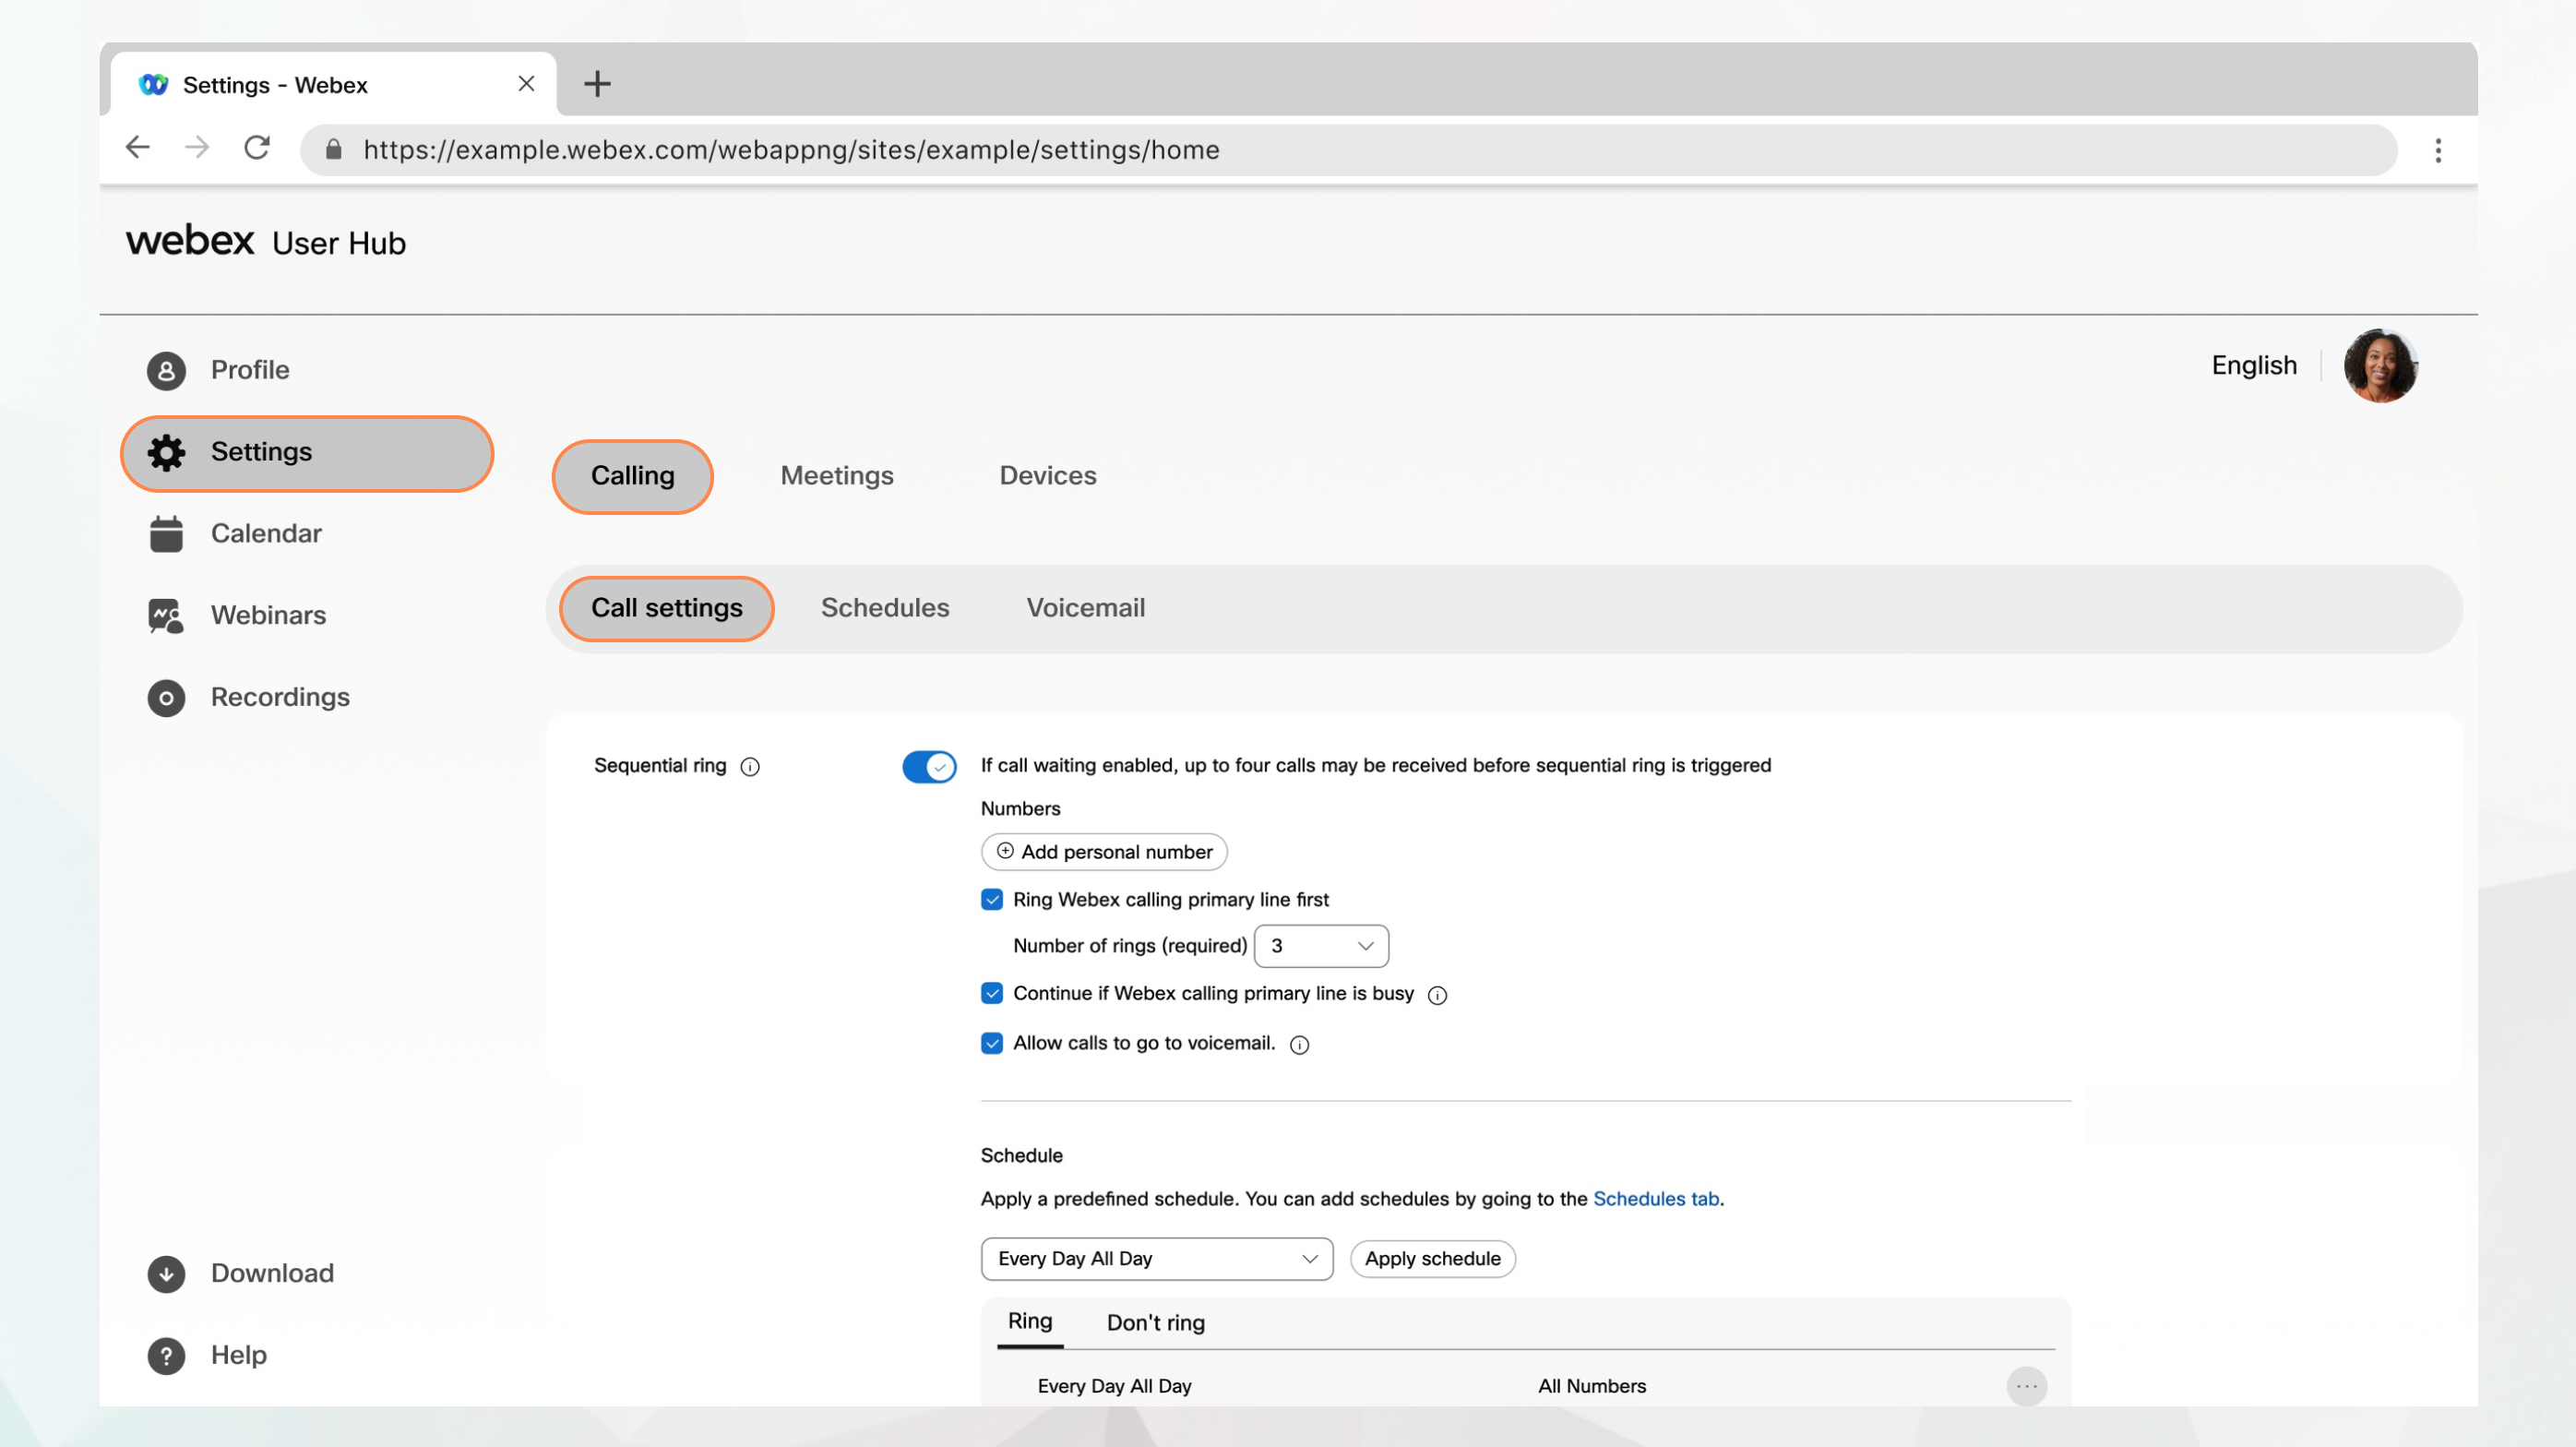Click Add personal number button
Image resolution: width=2576 pixels, height=1447 pixels.
(1104, 851)
